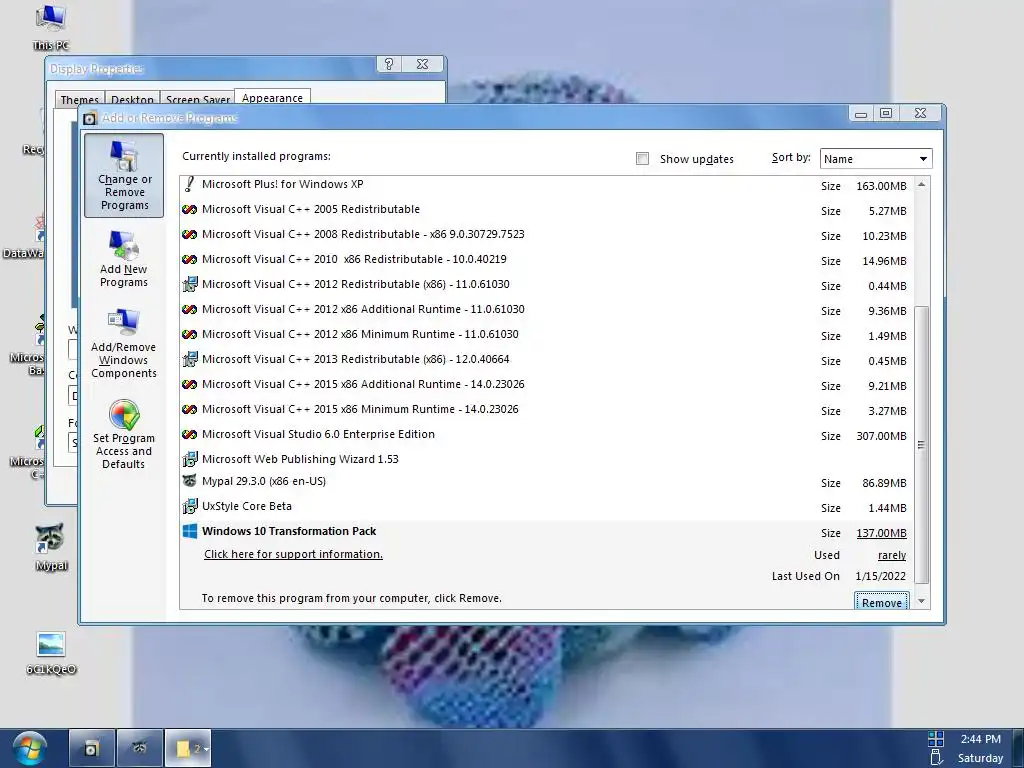This screenshot has width=1024, height=768.
Task: Click grouped folder taskbar button
Action: tap(188, 748)
